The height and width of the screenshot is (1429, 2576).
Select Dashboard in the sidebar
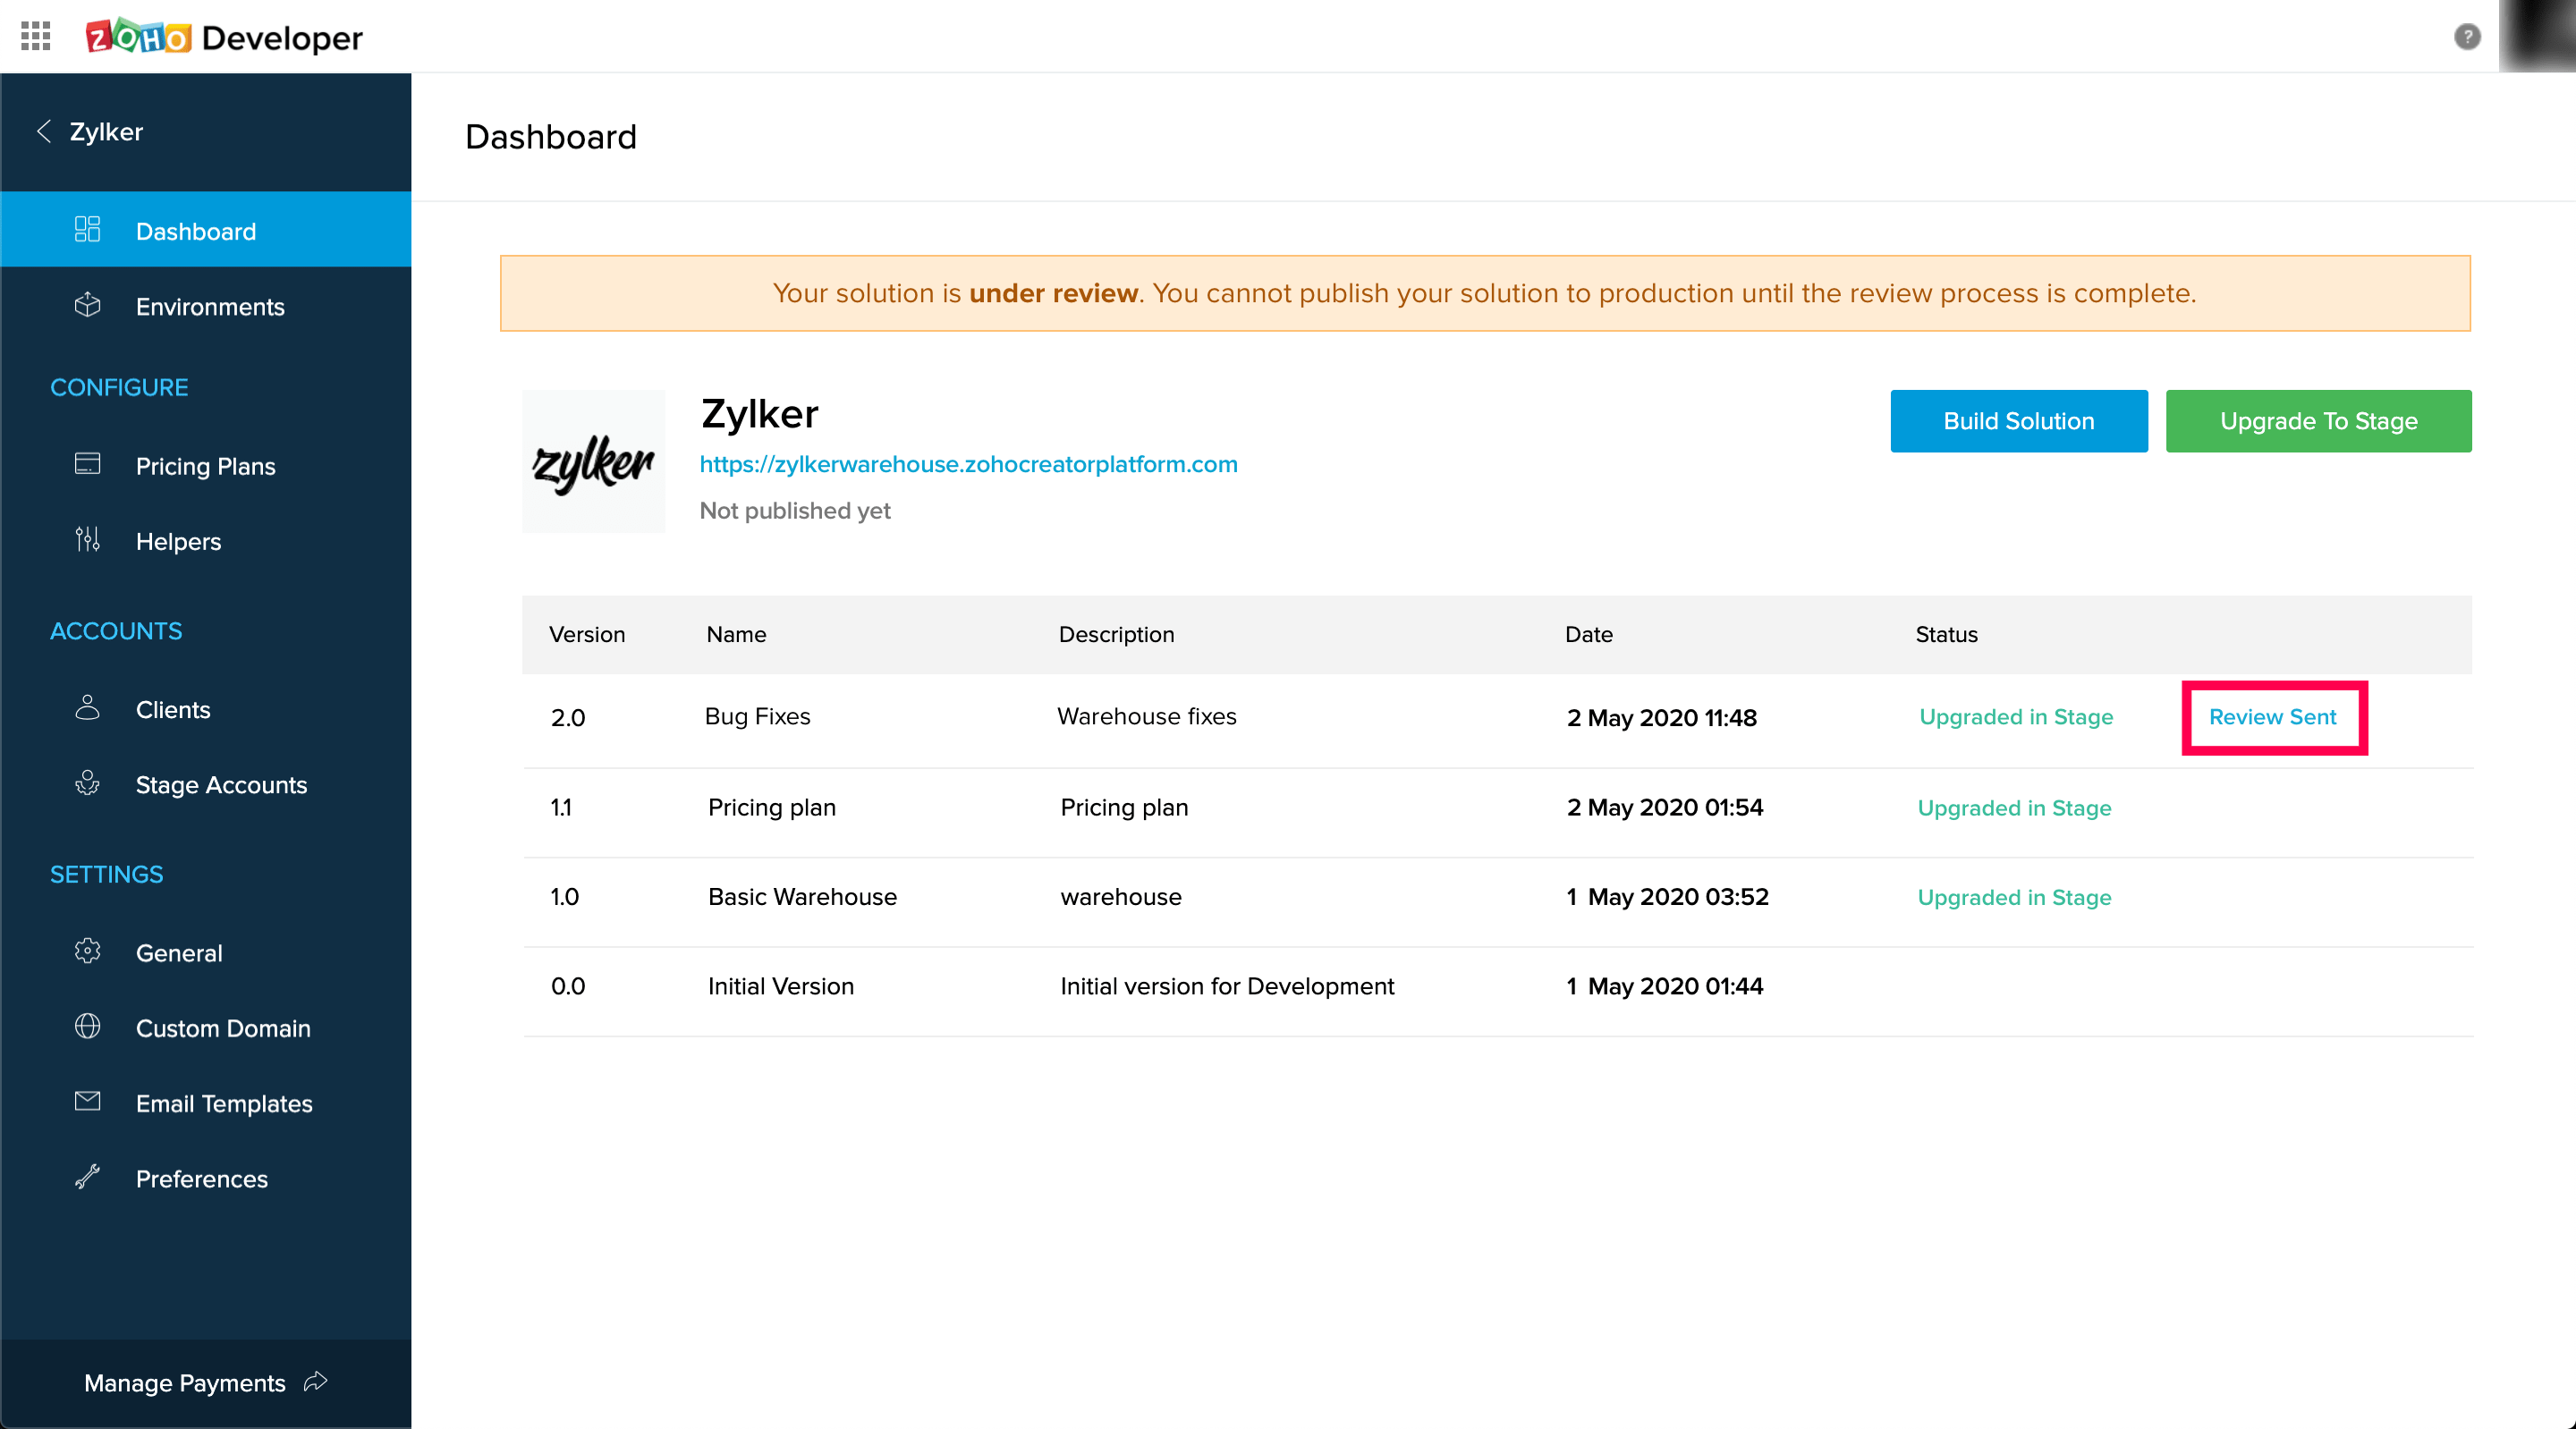(x=206, y=230)
